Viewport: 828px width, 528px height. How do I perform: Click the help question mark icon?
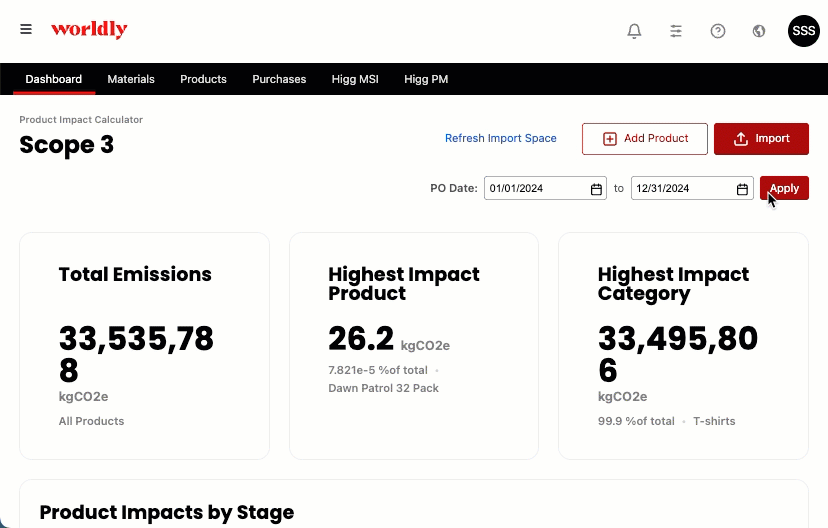coord(718,31)
